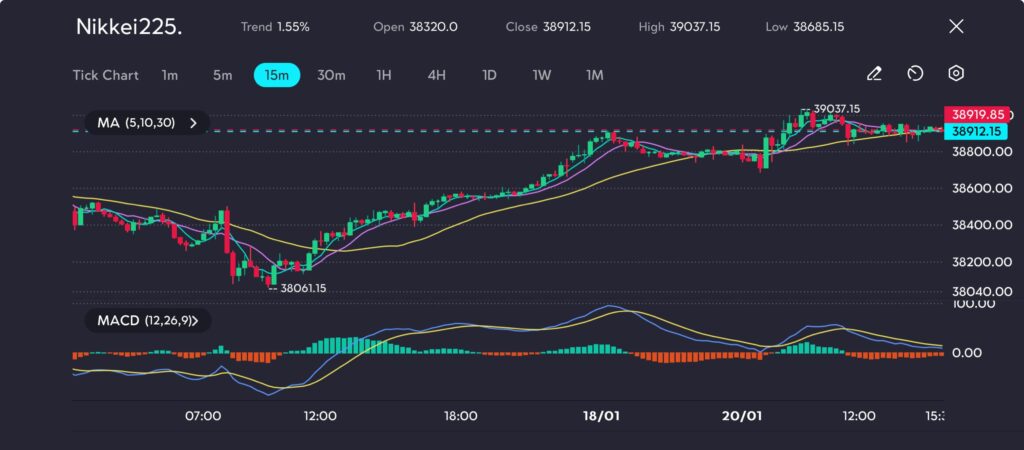The height and width of the screenshot is (450, 1024).
Task: Open the drawing pencil tool
Action: click(x=874, y=74)
